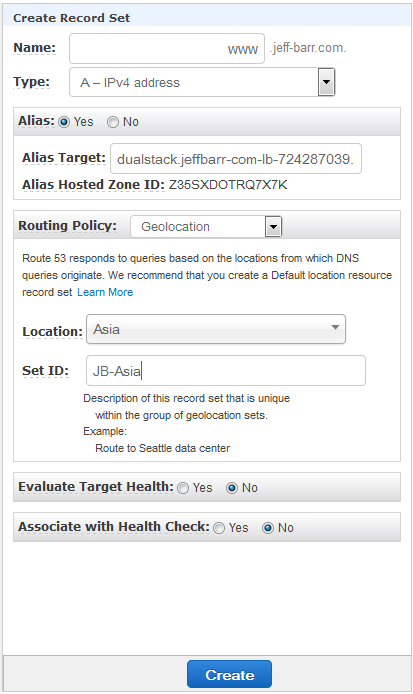Click the Set ID field with JB-Asia
This screenshot has height=694, width=413.
[226, 370]
